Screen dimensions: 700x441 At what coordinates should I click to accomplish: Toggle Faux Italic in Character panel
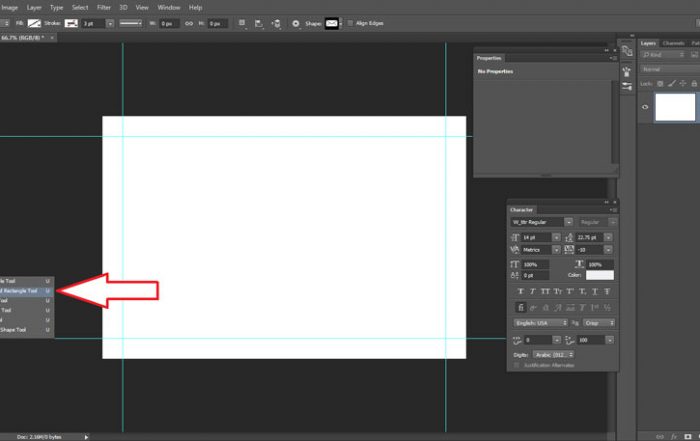tap(533, 291)
